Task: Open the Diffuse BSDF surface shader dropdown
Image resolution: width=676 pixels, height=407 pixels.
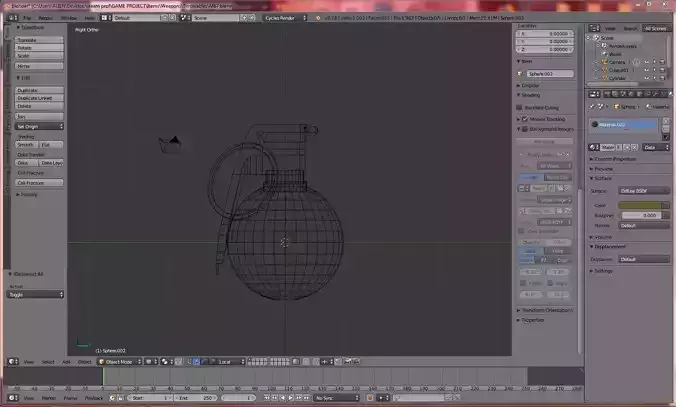Action: pos(644,191)
